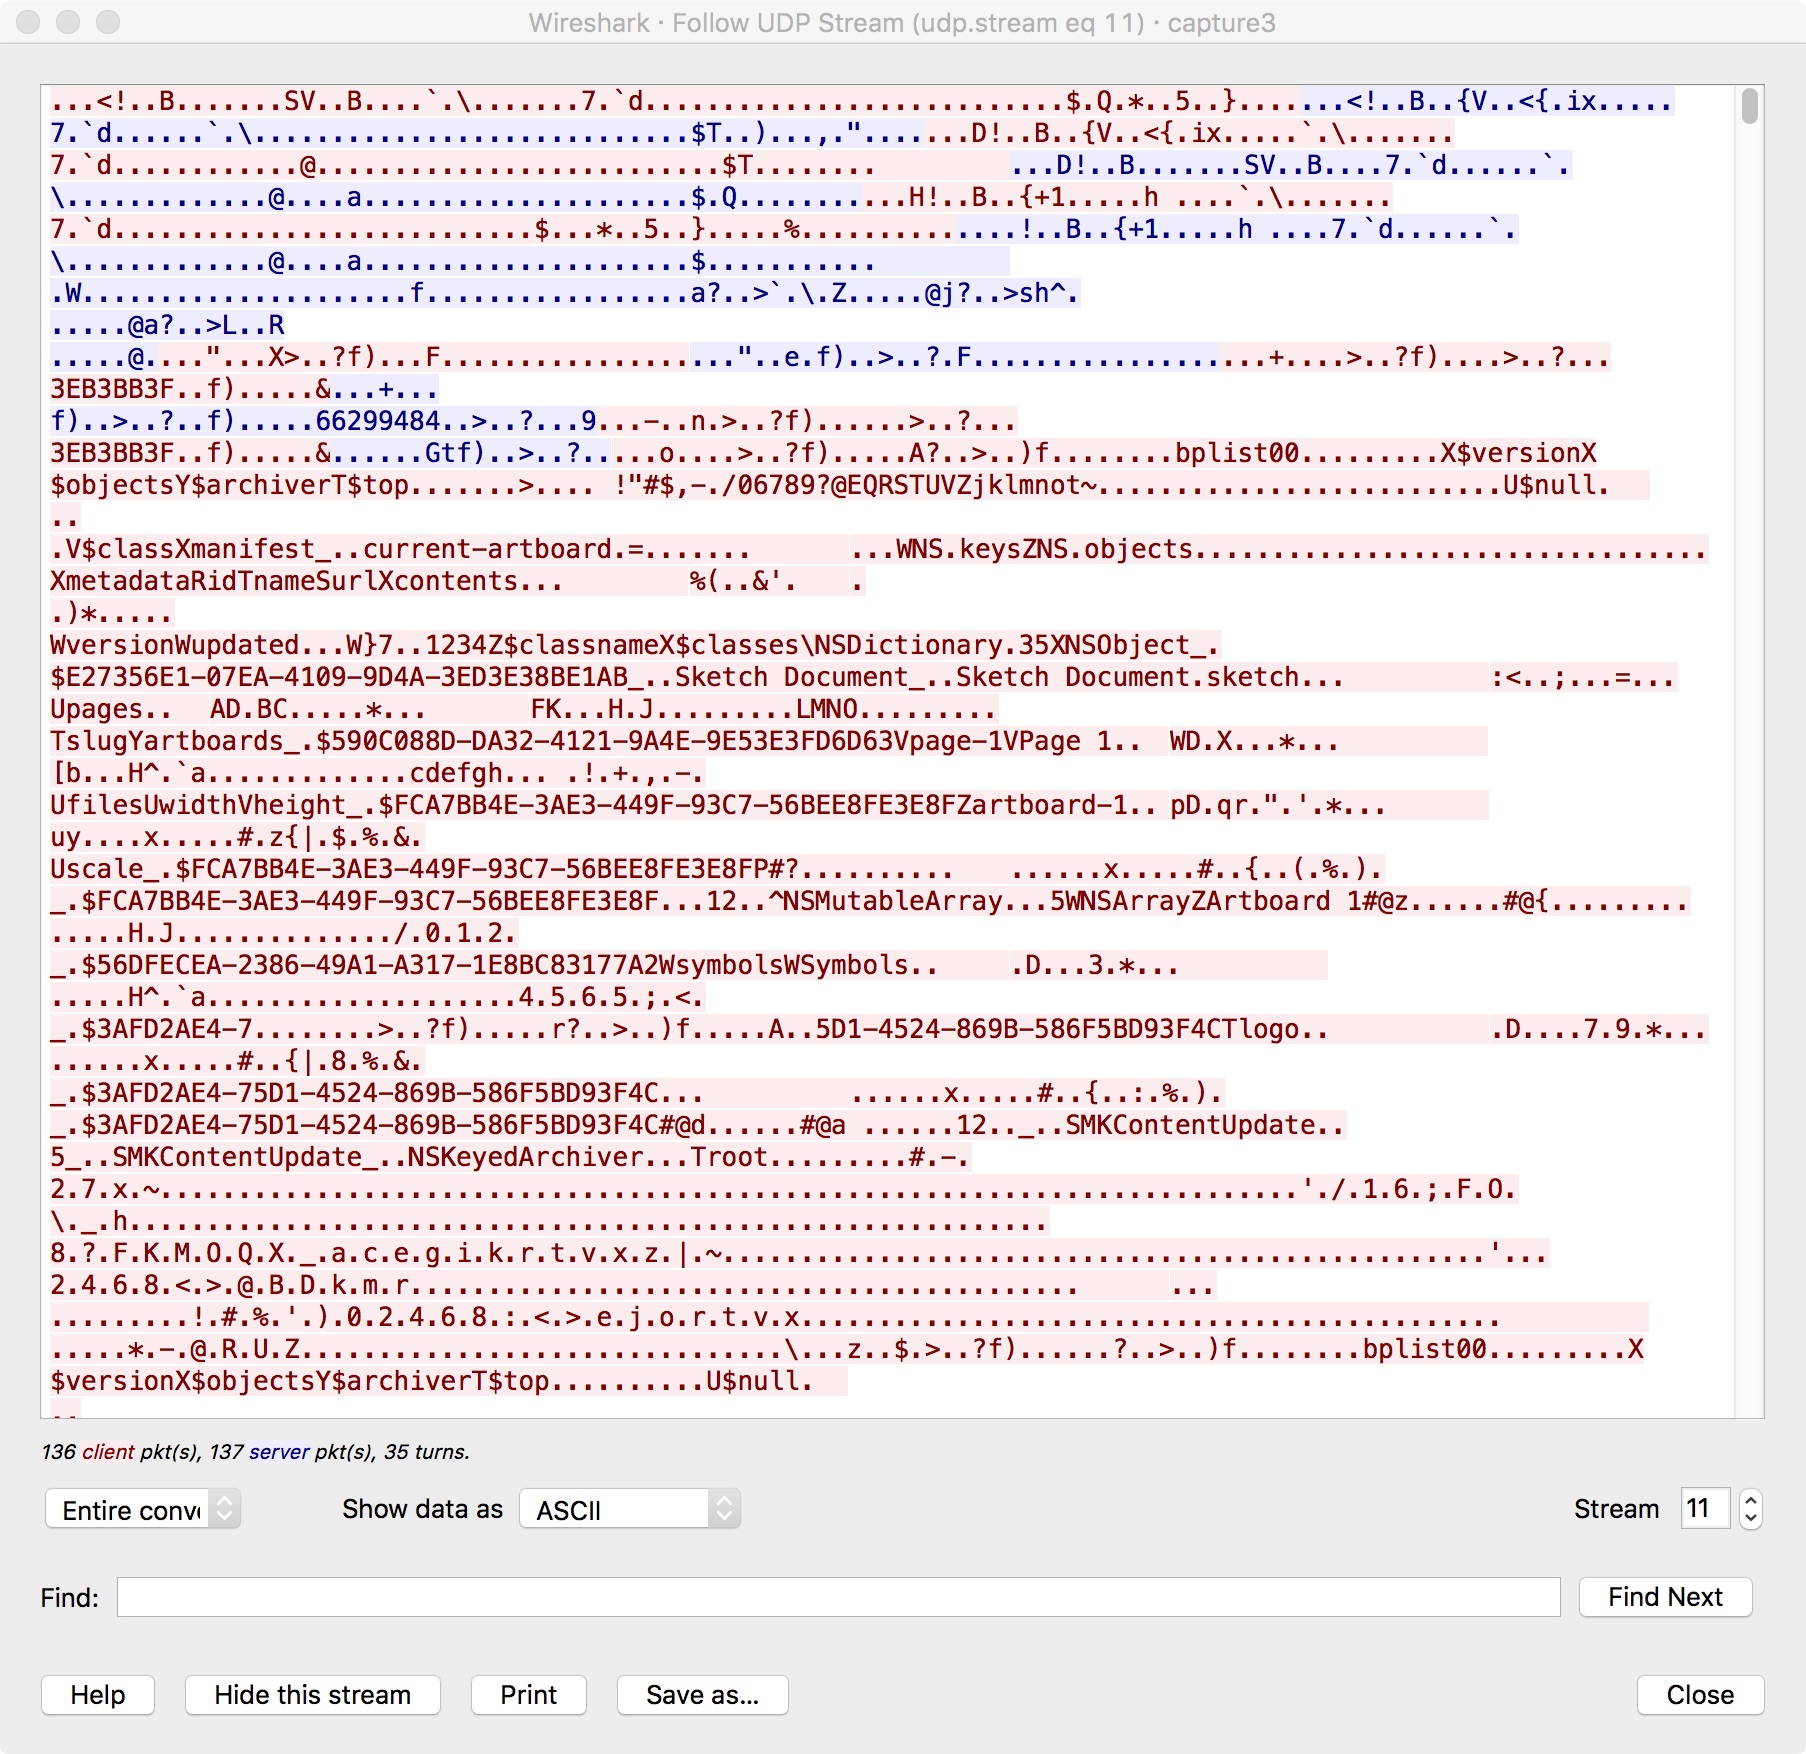Image resolution: width=1806 pixels, height=1754 pixels.
Task: Click the "Save as…" button
Action: (702, 1695)
